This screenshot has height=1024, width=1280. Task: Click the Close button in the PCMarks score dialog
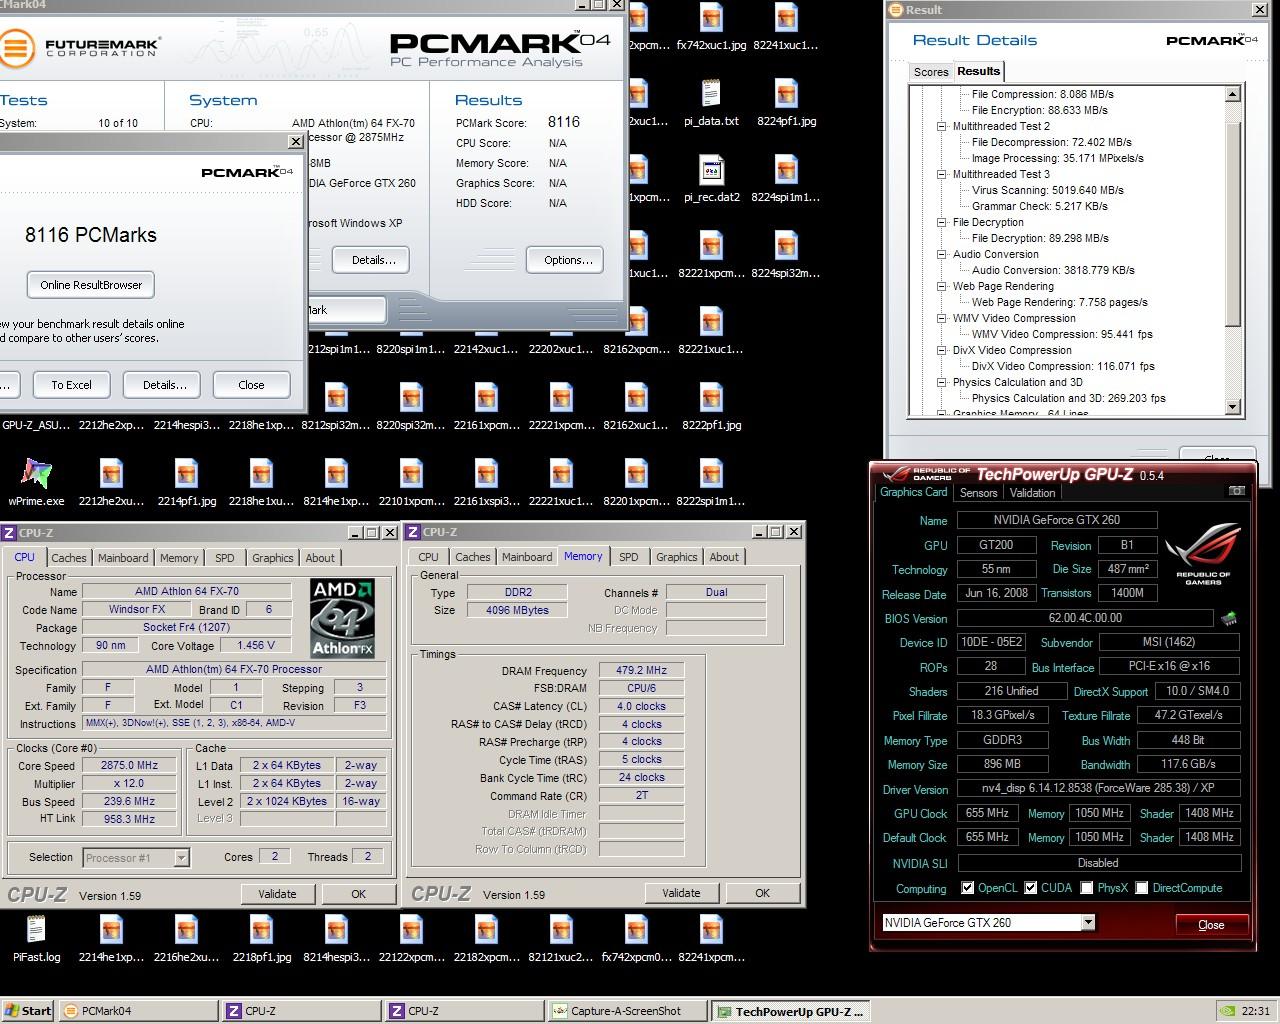tap(251, 385)
